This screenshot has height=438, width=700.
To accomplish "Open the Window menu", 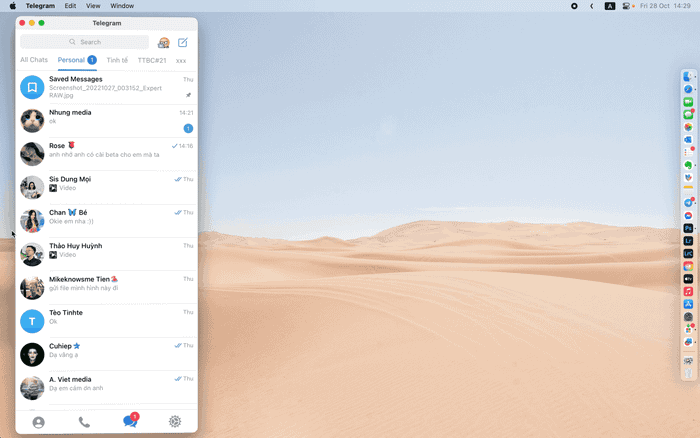I will tap(122, 6).
